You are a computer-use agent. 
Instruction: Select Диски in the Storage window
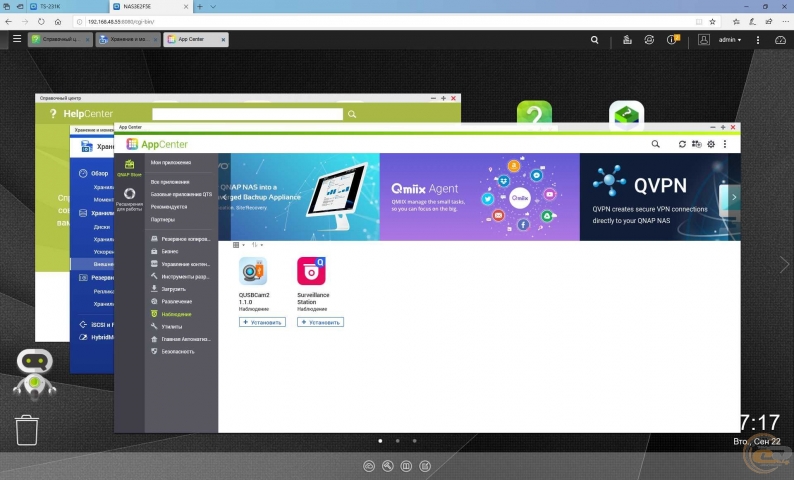pos(101,227)
